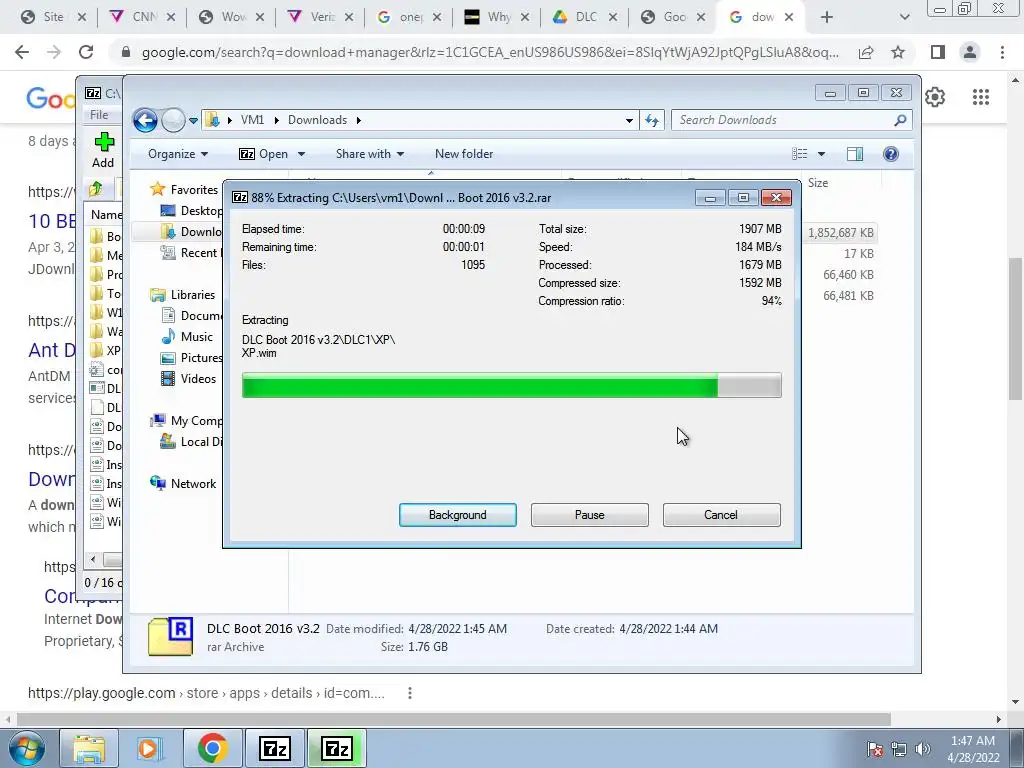Select Local Disk in navigation pane
Viewport: 1024px width, 768px height.
(x=192, y=441)
